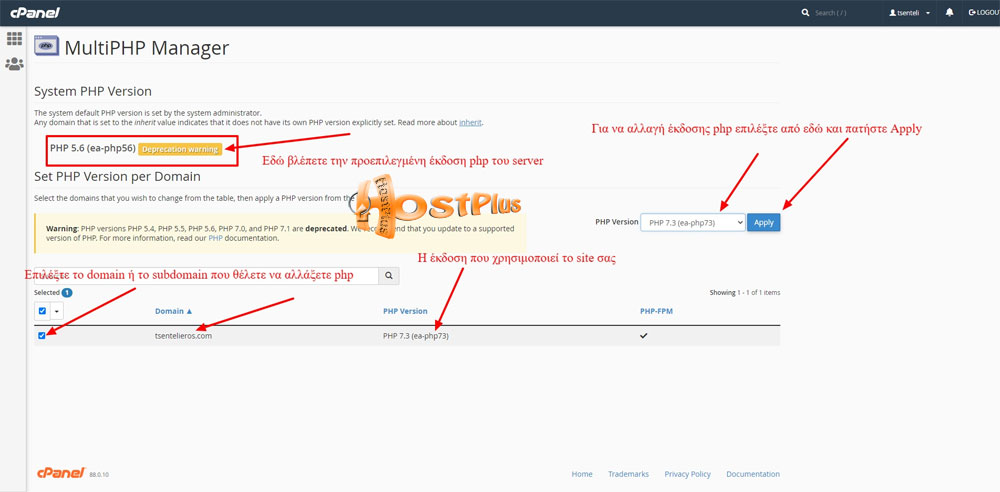Open the PHP documentation link in warning
Viewport: 1000px width, 492px height.
(216, 238)
